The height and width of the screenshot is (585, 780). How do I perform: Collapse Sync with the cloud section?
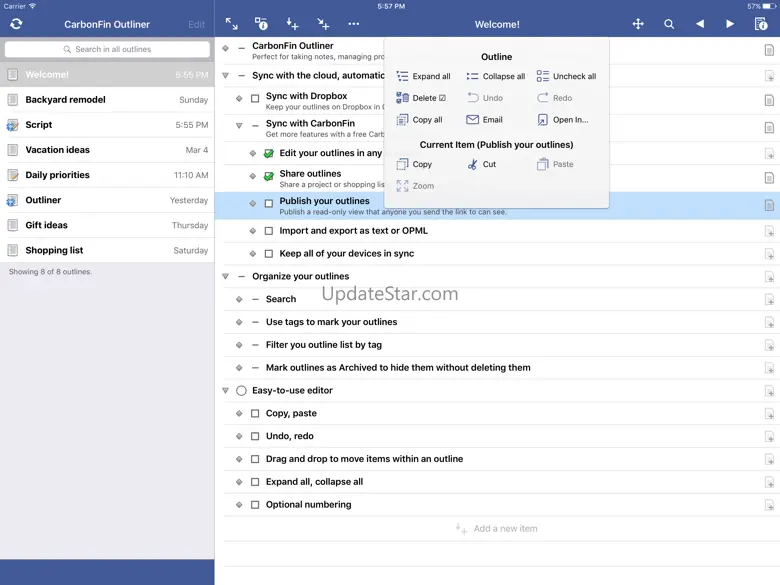pyautogui.click(x=225, y=76)
